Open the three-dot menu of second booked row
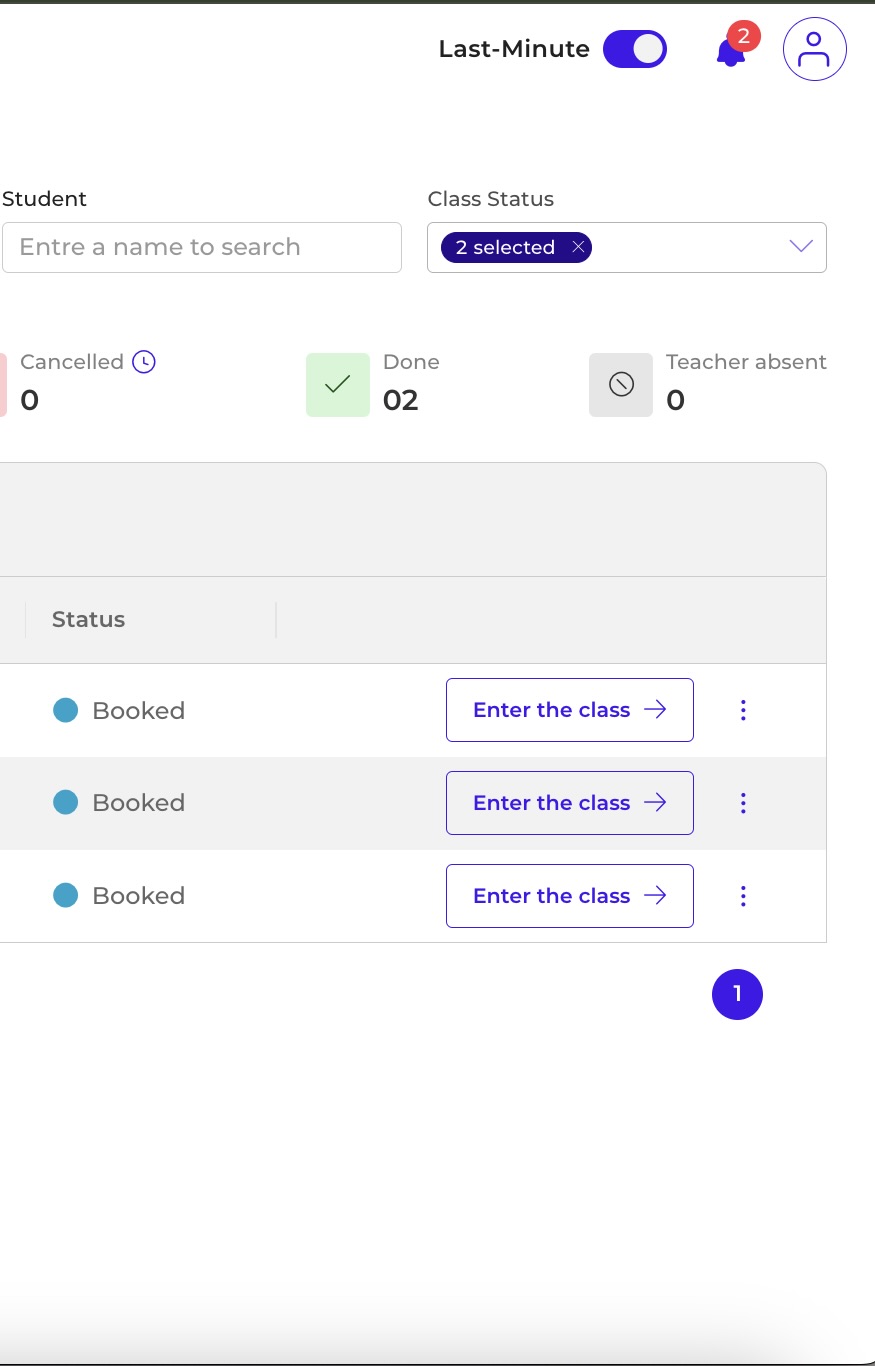The height and width of the screenshot is (1366, 875). click(743, 803)
